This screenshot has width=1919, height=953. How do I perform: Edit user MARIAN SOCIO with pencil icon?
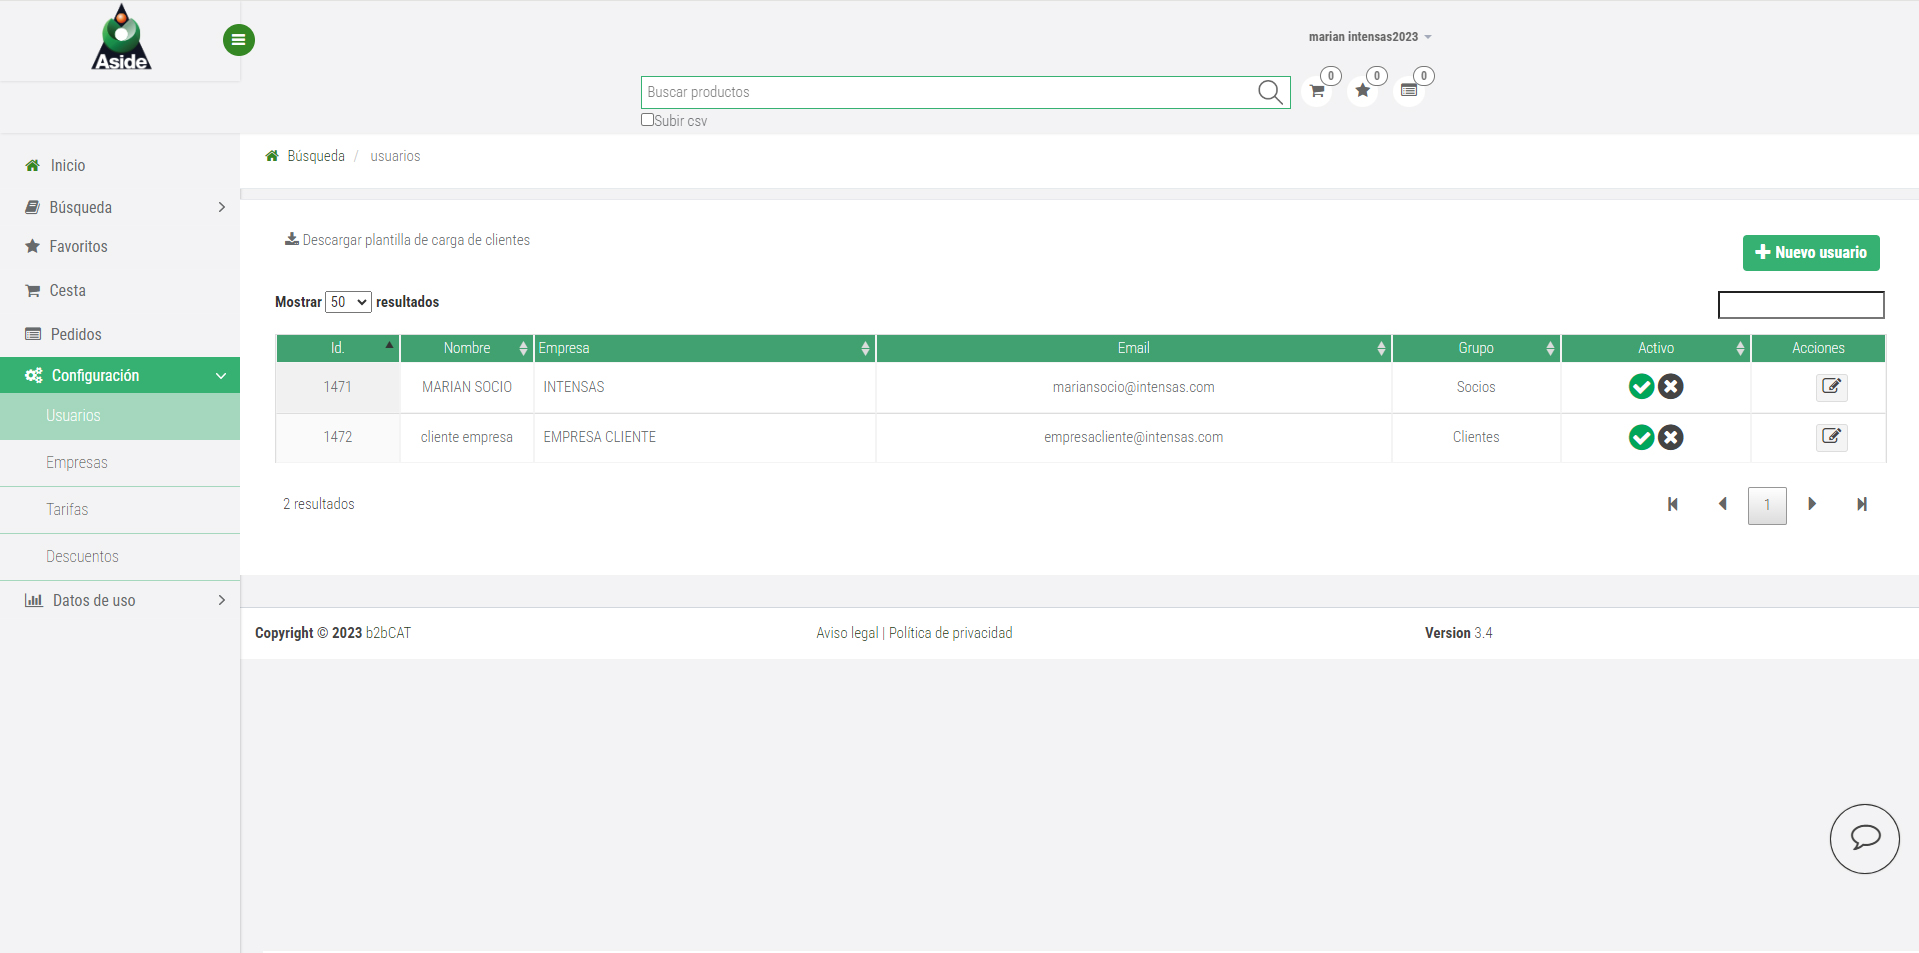click(x=1831, y=387)
